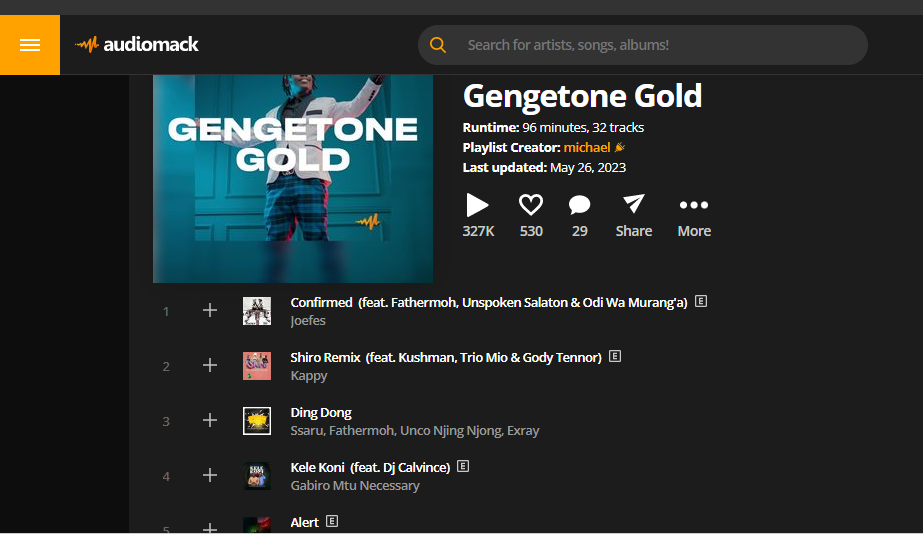Open the Shiro Remix song title
The width and height of the screenshot is (923, 534).
click(446, 357)
